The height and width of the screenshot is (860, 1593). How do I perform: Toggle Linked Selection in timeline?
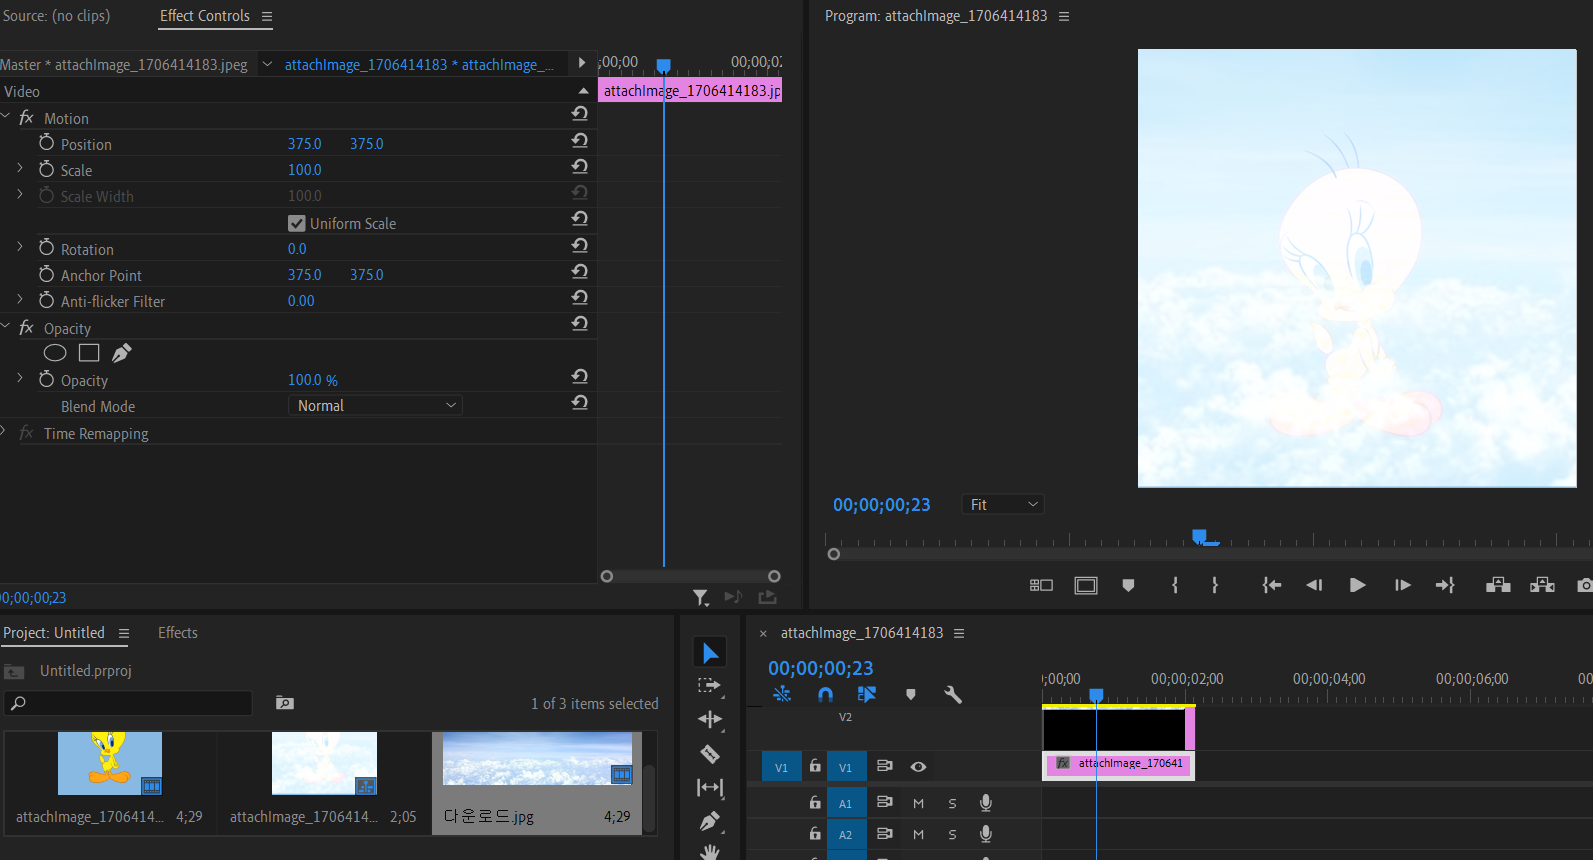[866, 694]
